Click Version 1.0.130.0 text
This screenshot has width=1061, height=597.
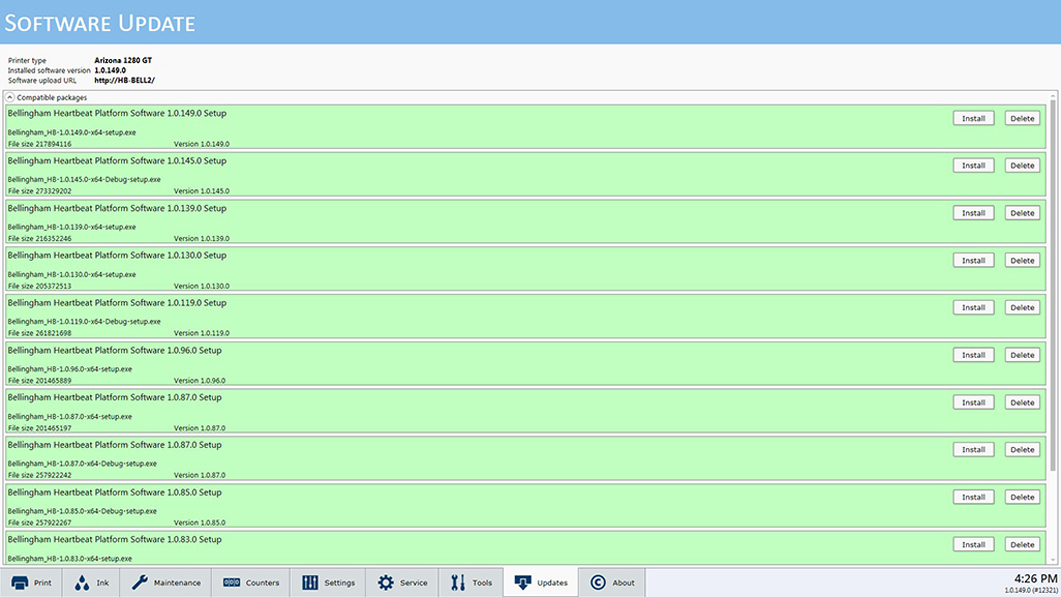point(202,286)
